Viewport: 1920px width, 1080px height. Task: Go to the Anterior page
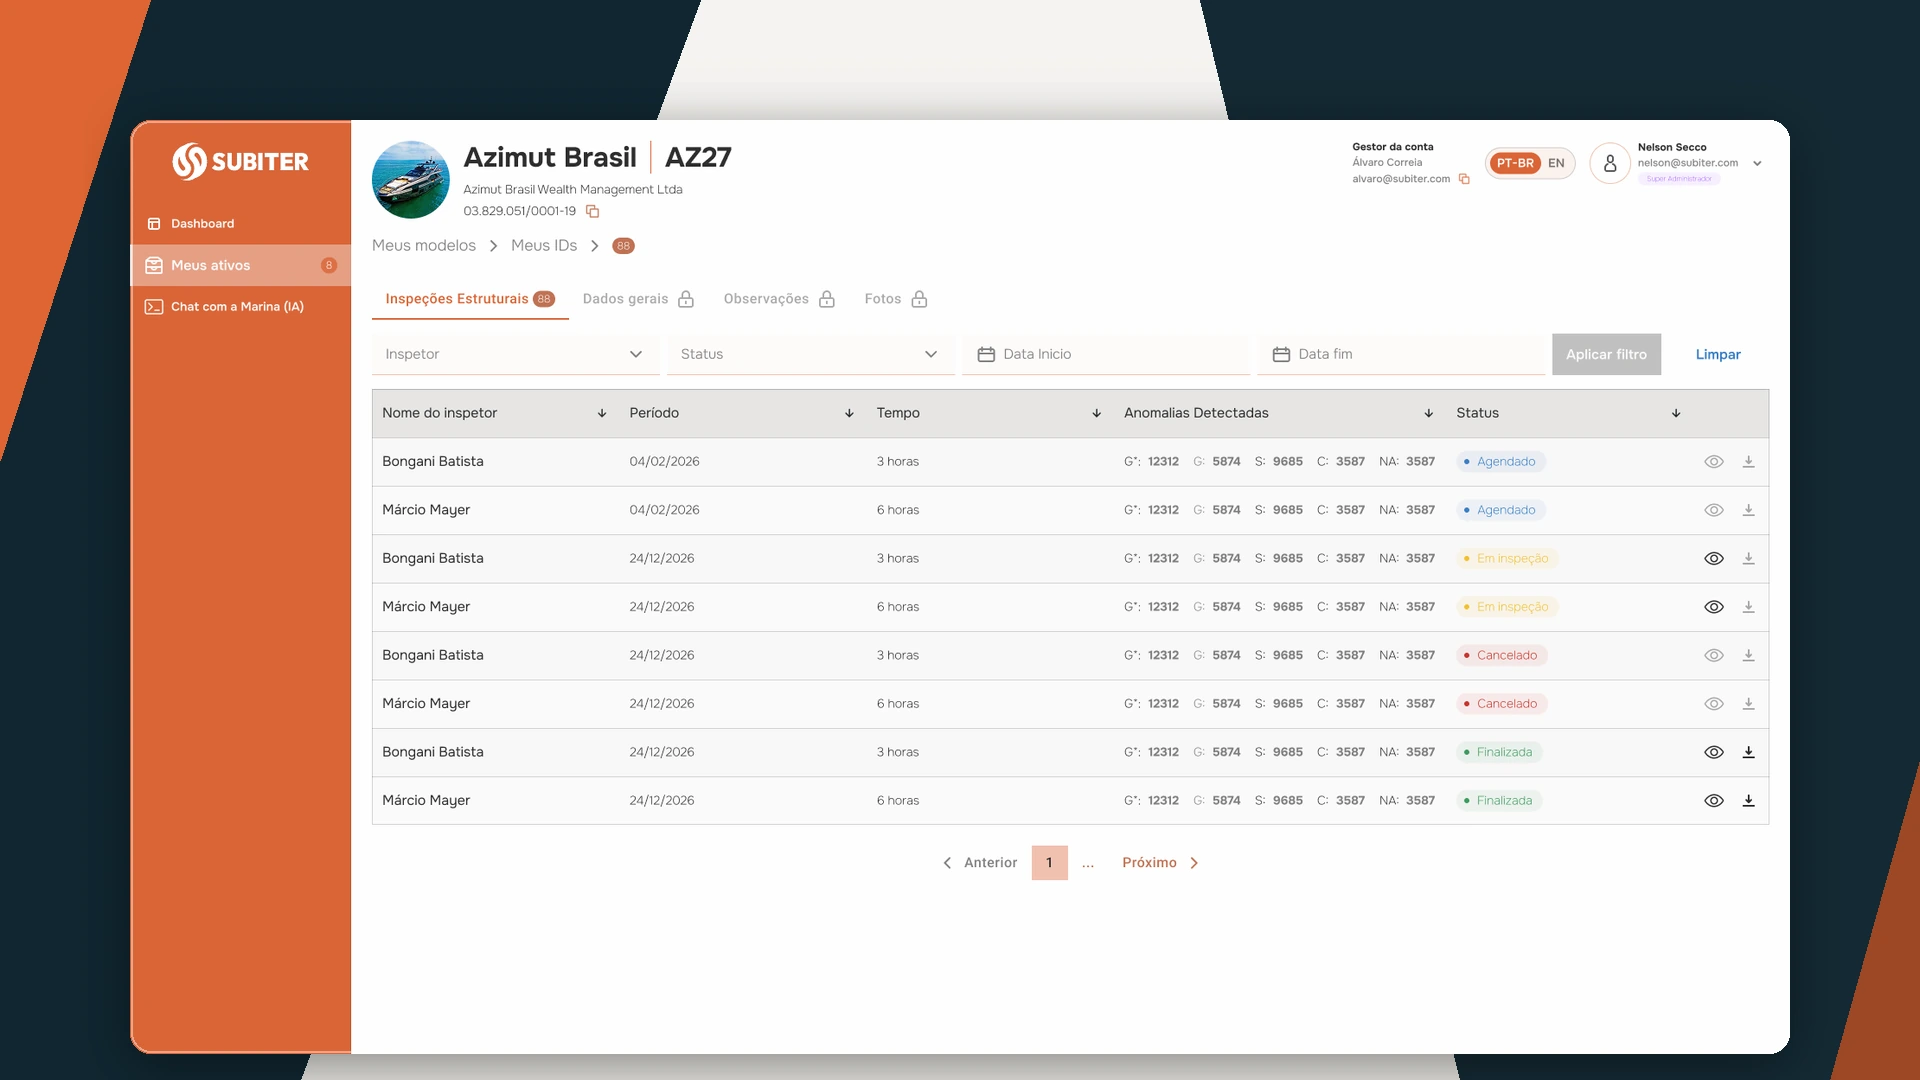click(x=979, y=863)
